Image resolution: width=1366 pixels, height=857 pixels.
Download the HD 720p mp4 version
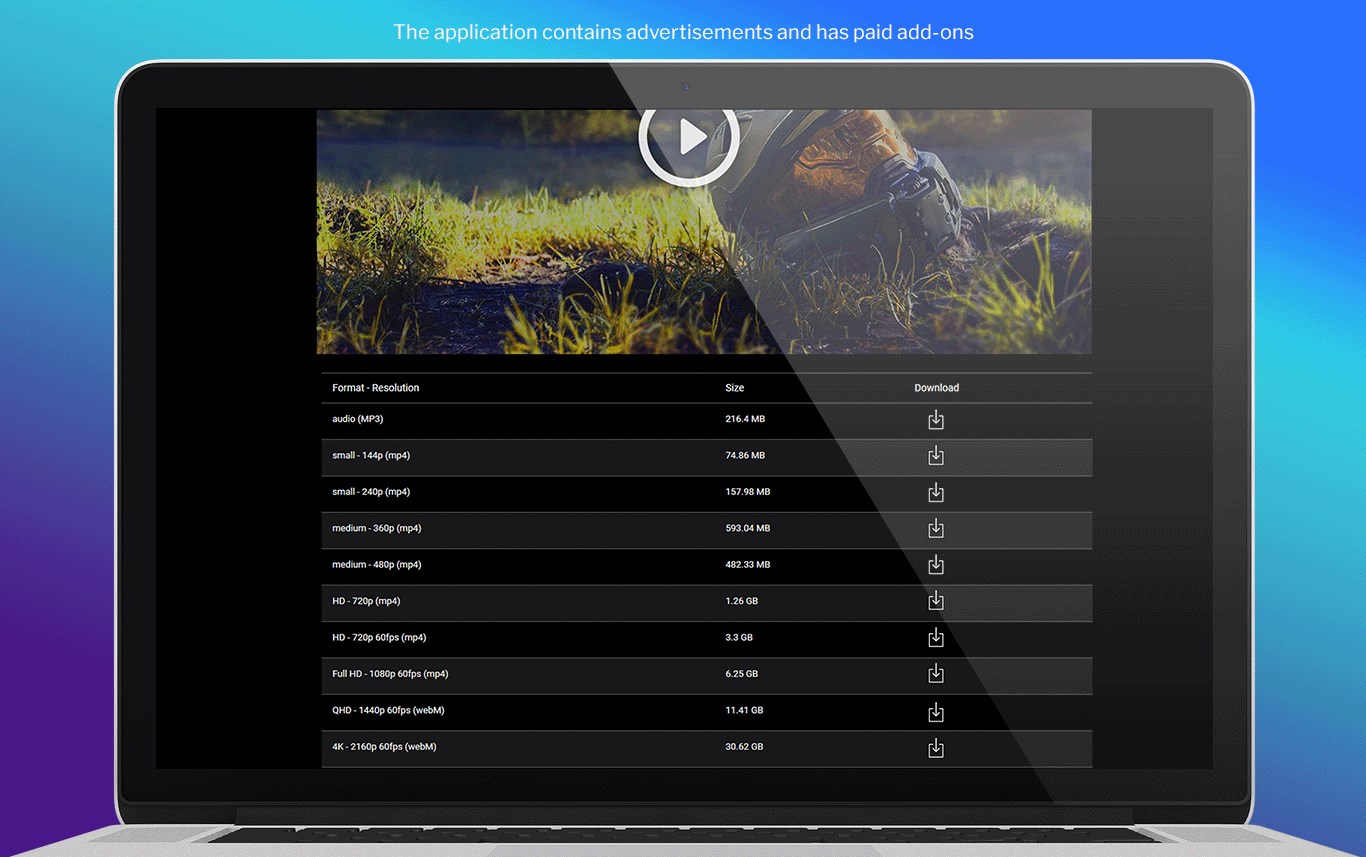tap(936, 601)
